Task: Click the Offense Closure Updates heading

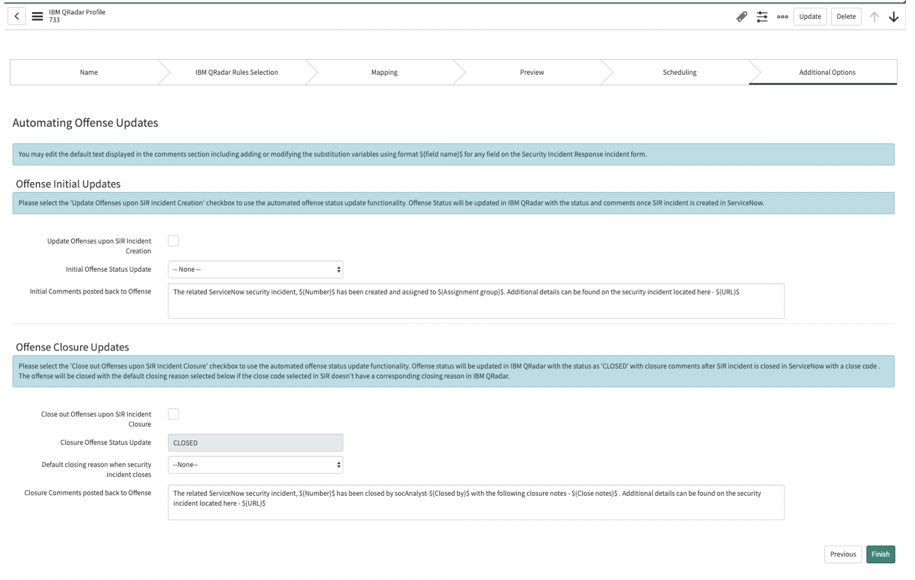Action: click(x=72, y=347)
